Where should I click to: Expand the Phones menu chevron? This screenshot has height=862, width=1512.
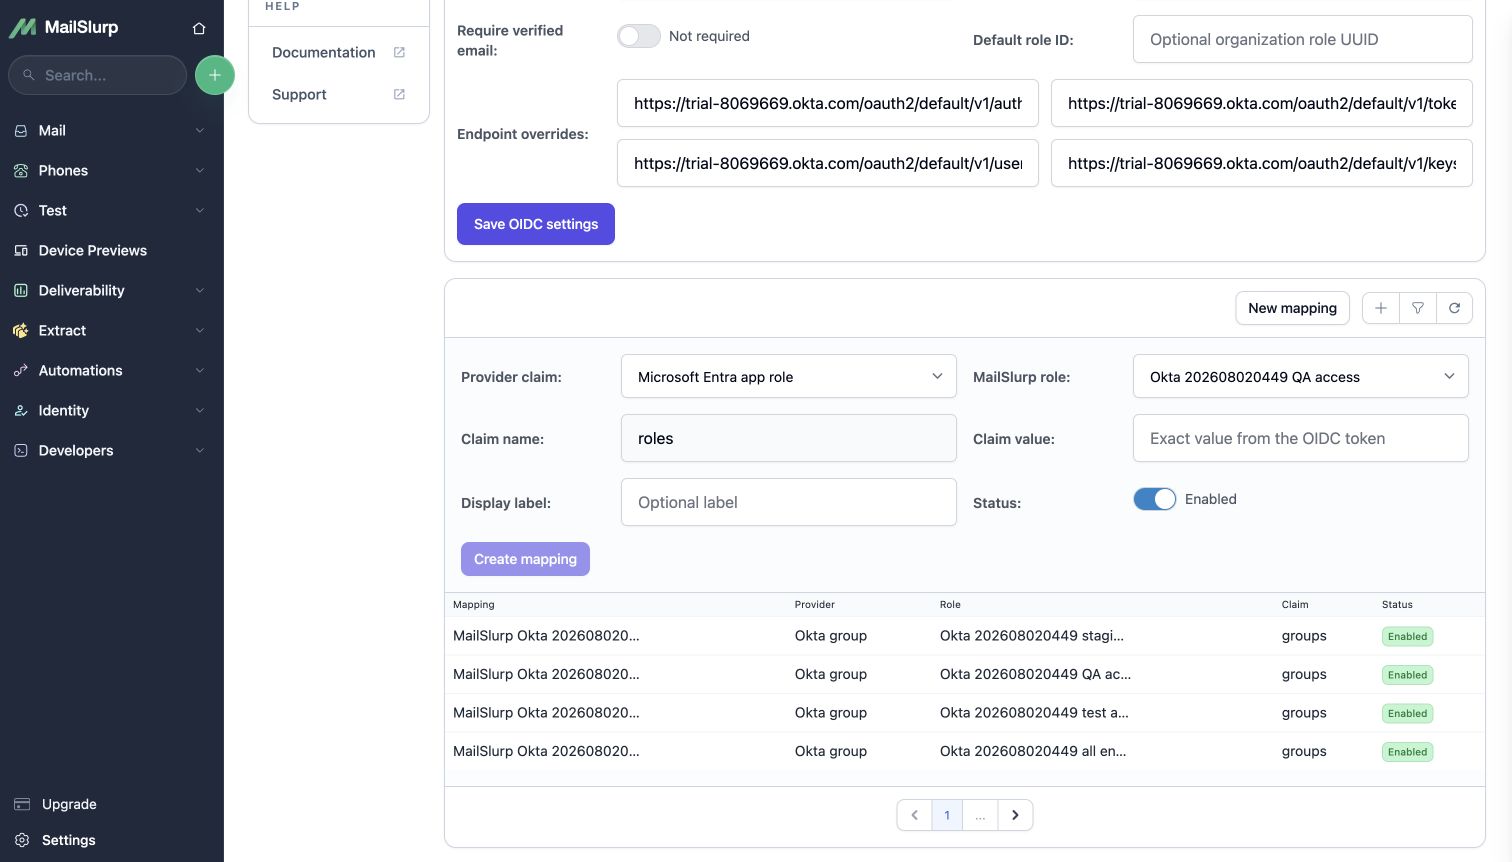(x=200, y=170)
